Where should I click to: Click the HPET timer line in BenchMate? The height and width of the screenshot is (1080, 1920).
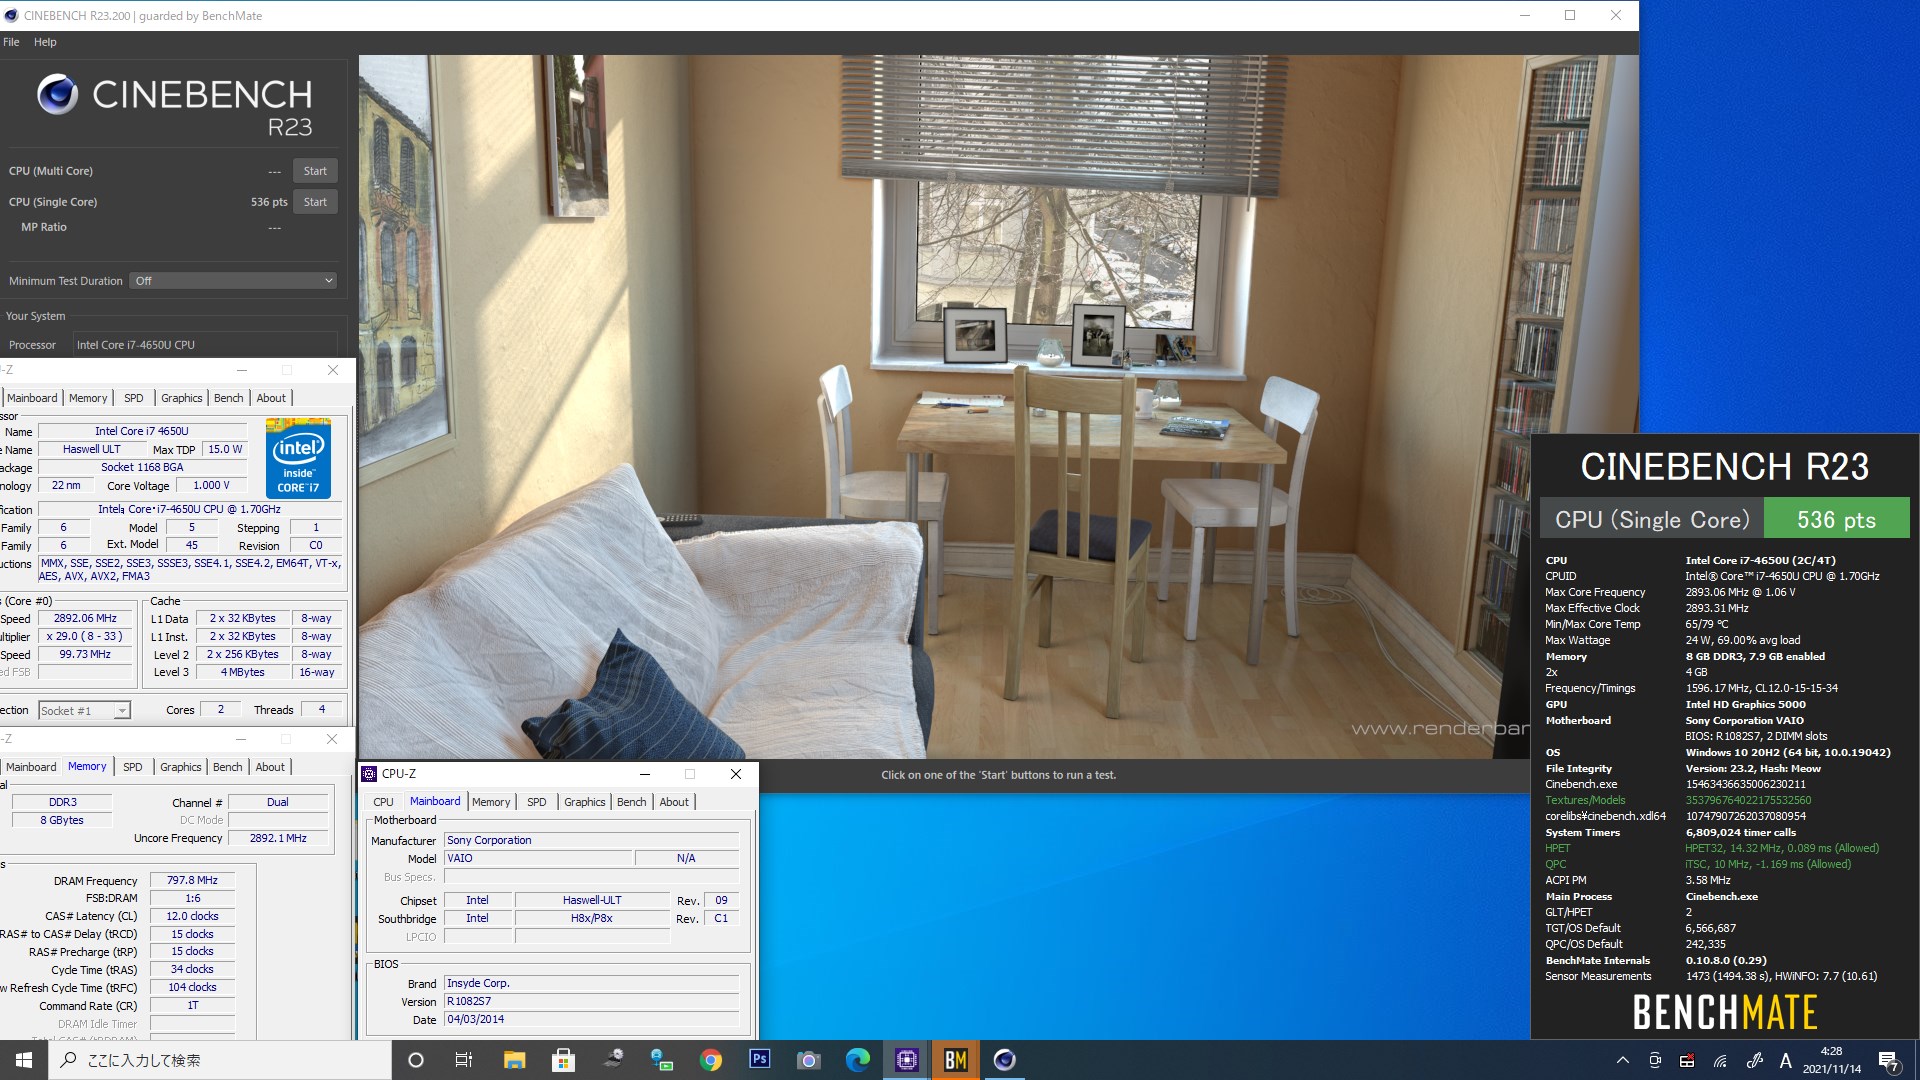[1712, 848]
